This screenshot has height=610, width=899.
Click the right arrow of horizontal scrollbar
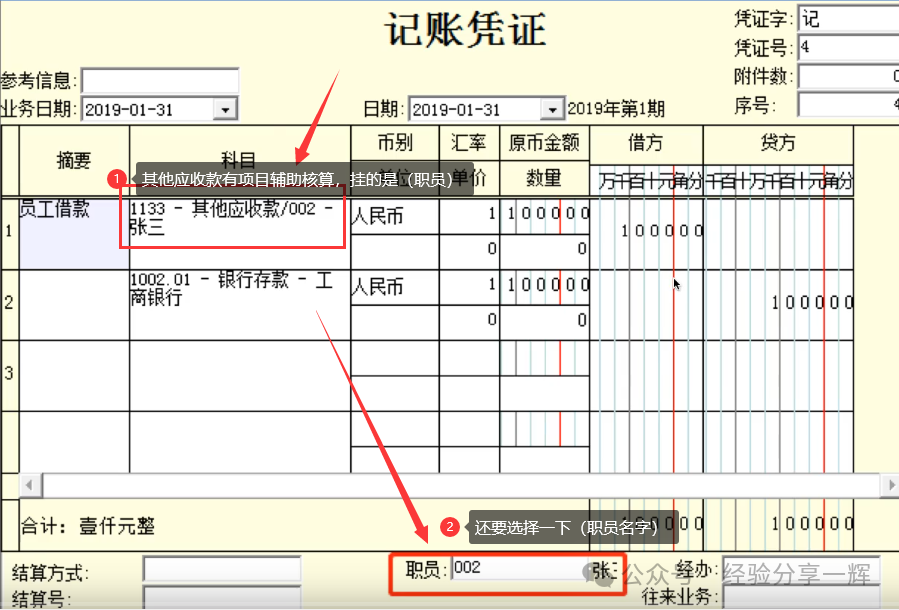point(889,485)
